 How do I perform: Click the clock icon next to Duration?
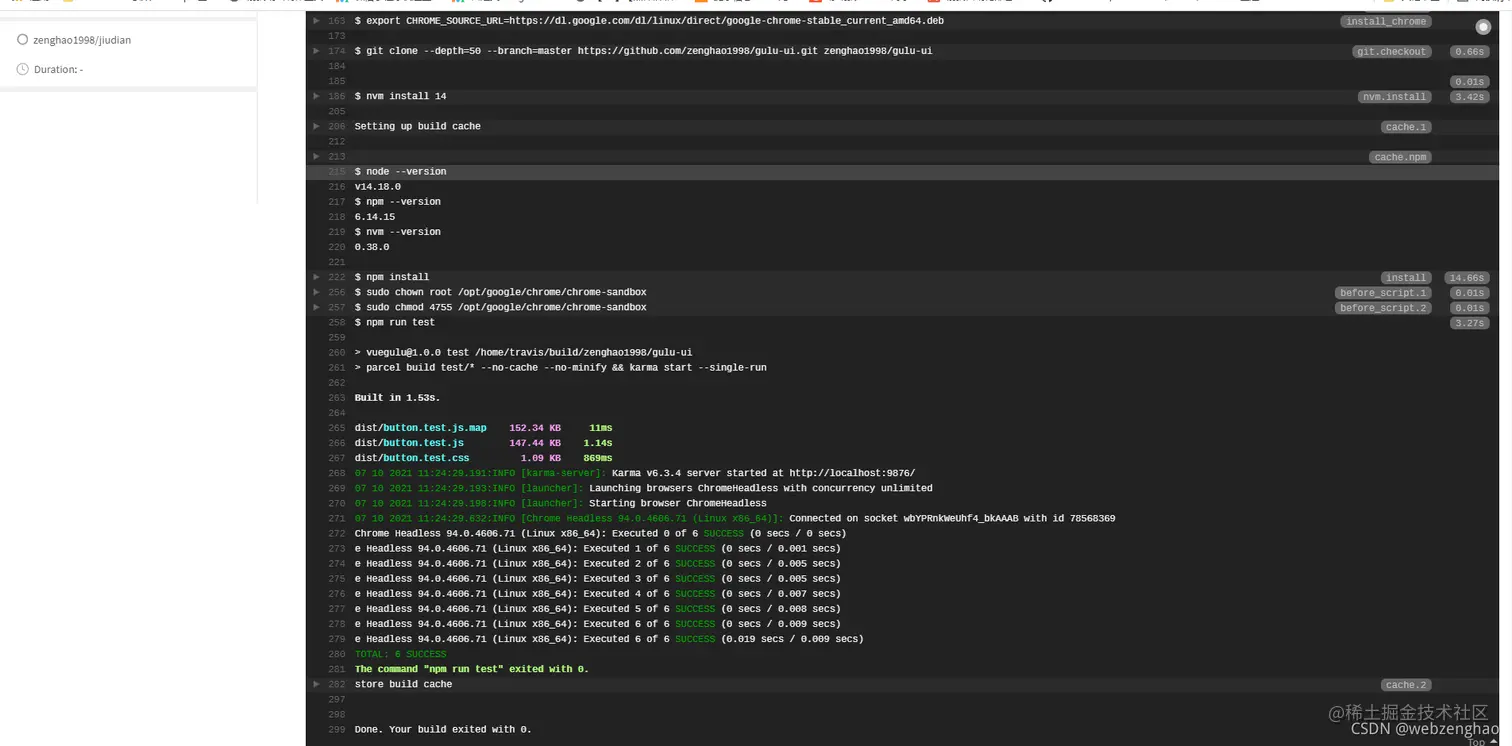pos(22,69)
